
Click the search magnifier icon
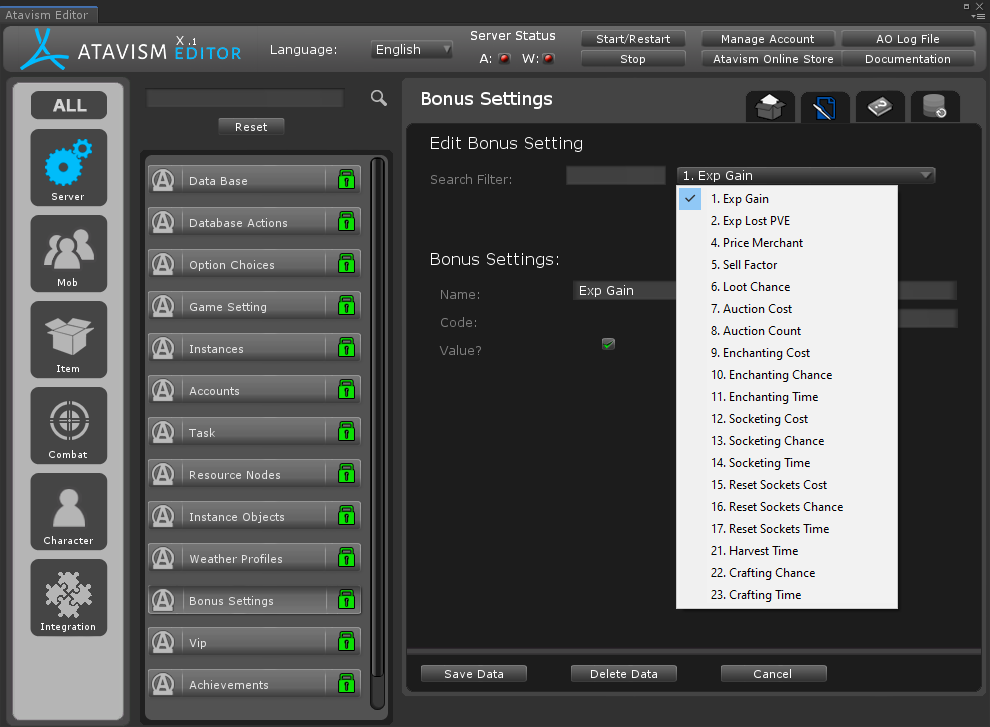point(379,98)
